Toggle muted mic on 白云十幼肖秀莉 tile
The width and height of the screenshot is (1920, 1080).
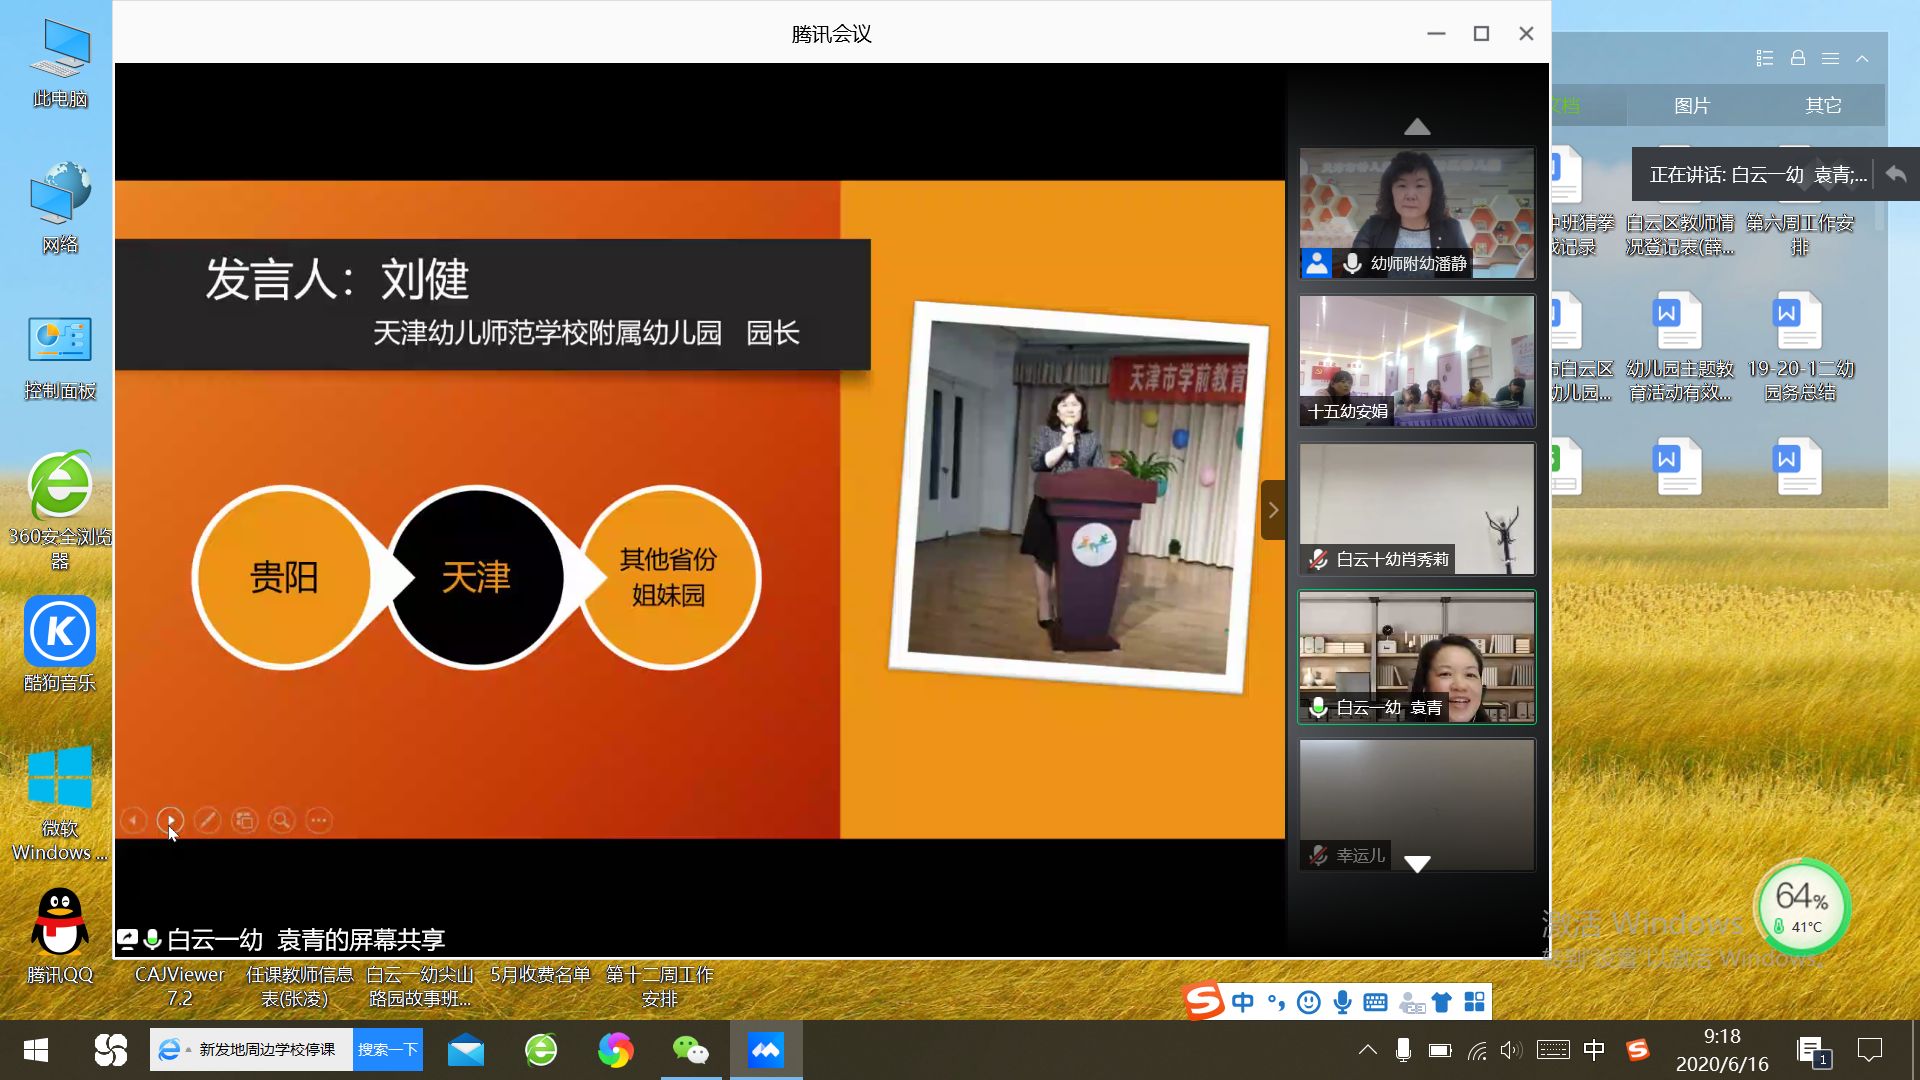[1318, 559]
